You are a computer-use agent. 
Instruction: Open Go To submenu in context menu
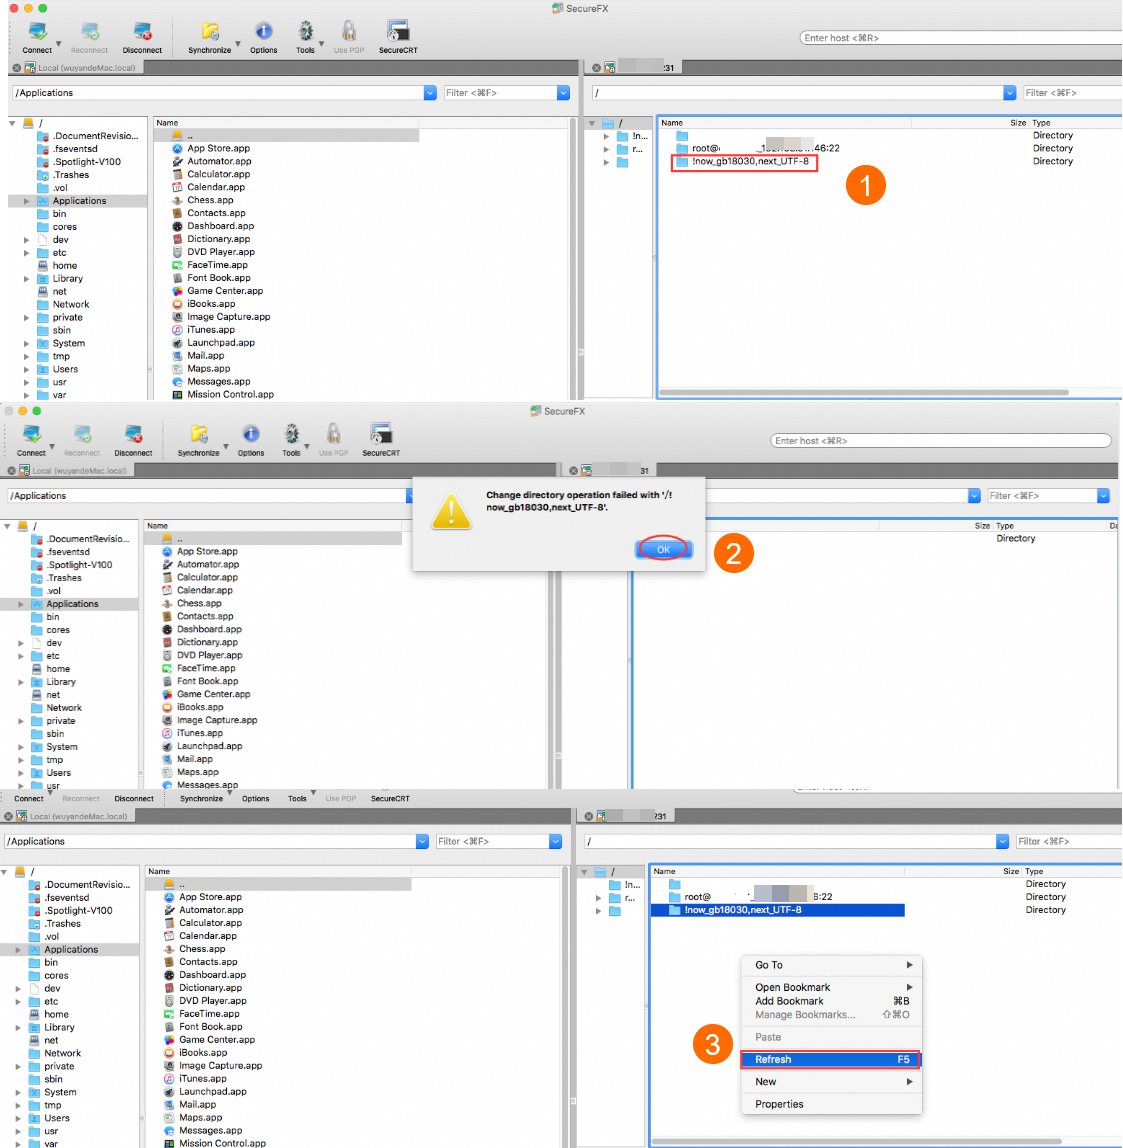[x=832, y=965]
